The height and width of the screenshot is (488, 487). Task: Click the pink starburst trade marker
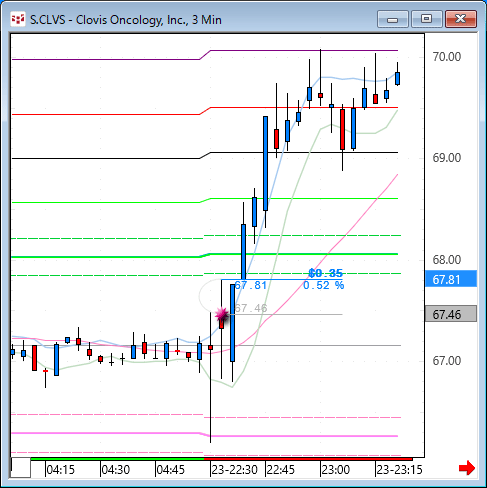click(x=222, y=314)
